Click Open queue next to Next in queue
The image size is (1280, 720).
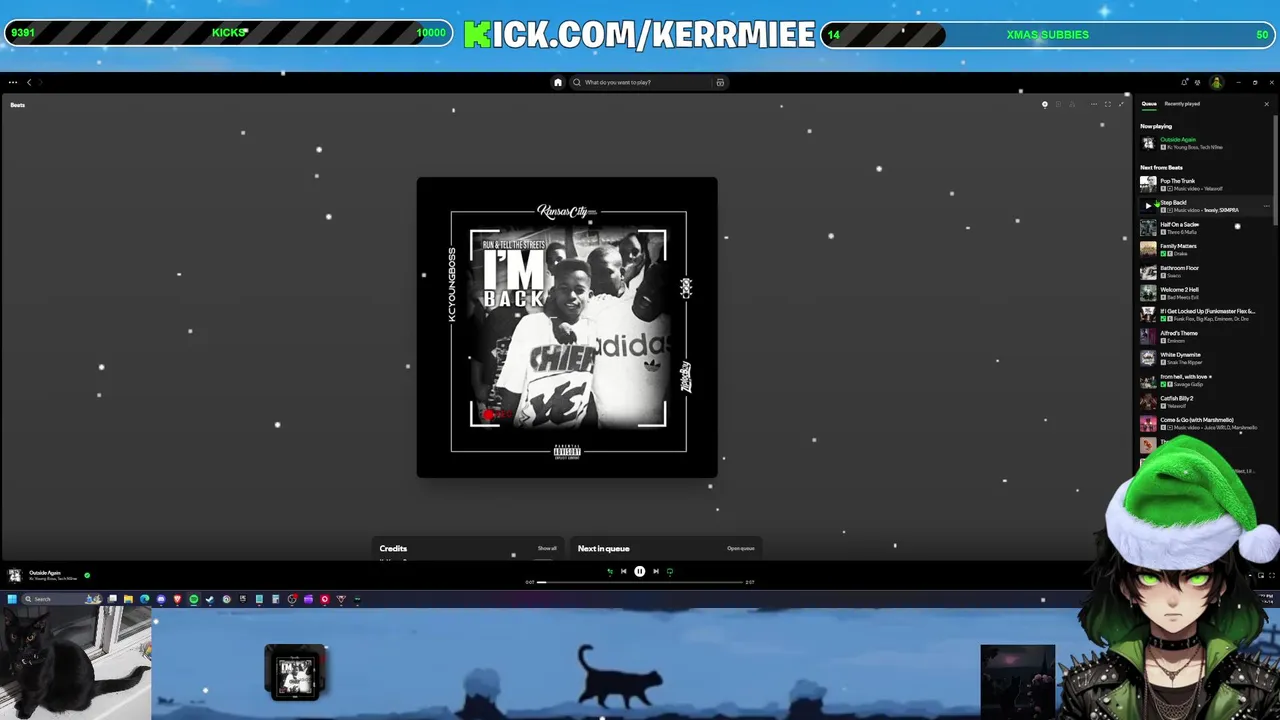tap(741, 548)
